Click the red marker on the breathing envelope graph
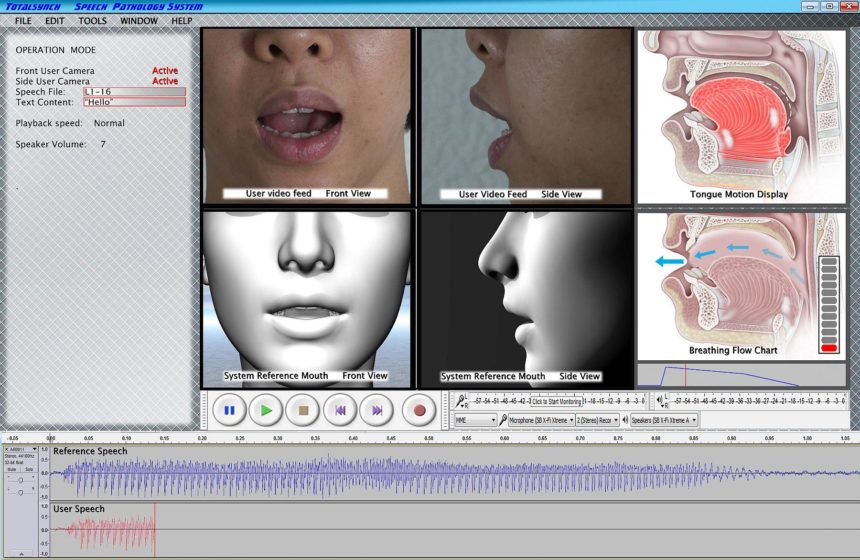Screen dimensions: 860x560 (x=685, y=376)
